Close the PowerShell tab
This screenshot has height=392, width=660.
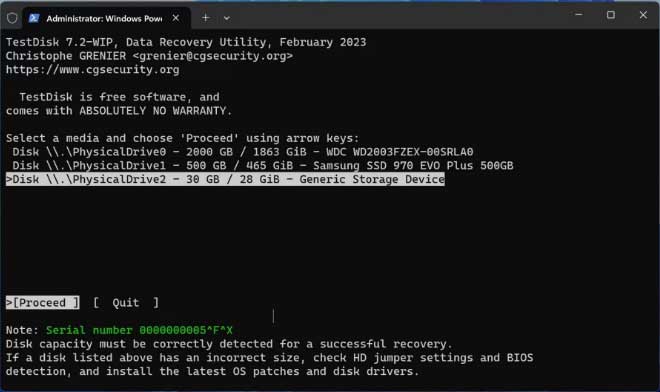176,18
